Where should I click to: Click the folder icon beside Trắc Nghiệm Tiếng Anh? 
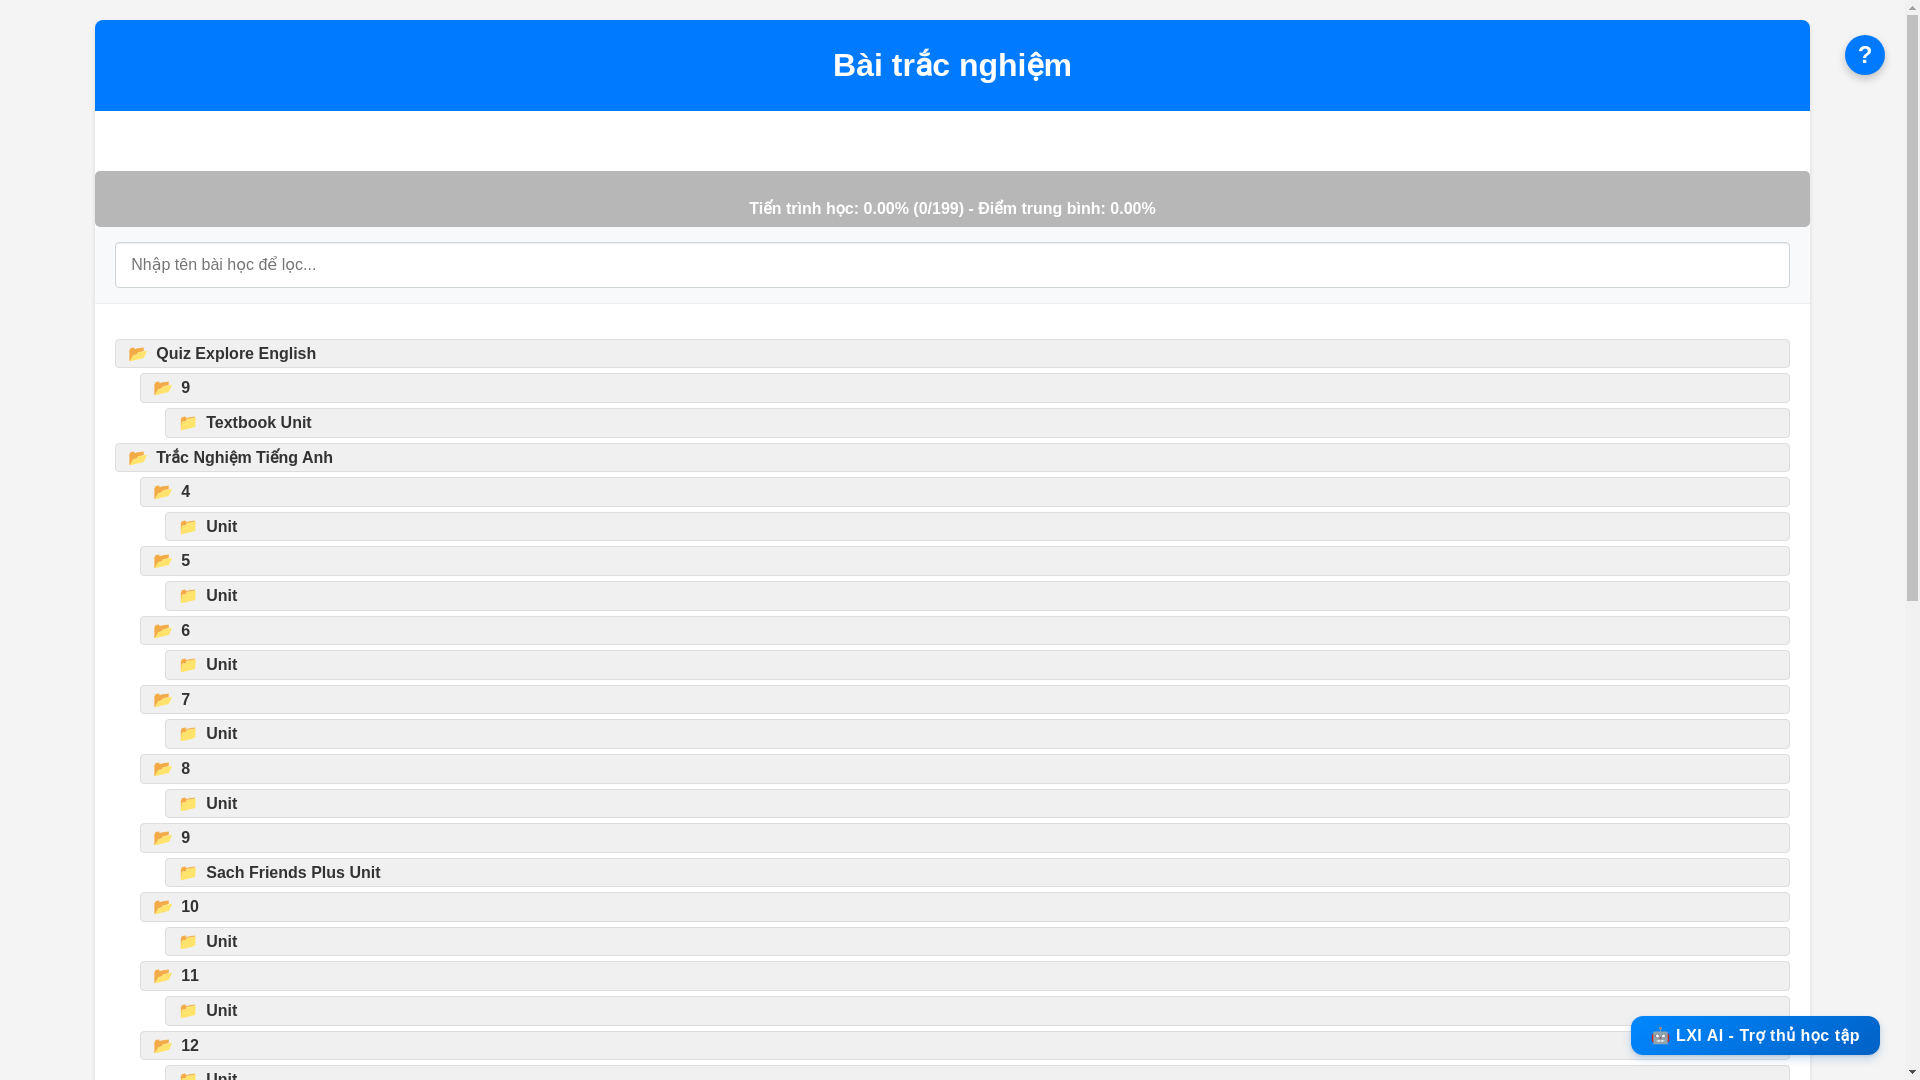[138, 458]
